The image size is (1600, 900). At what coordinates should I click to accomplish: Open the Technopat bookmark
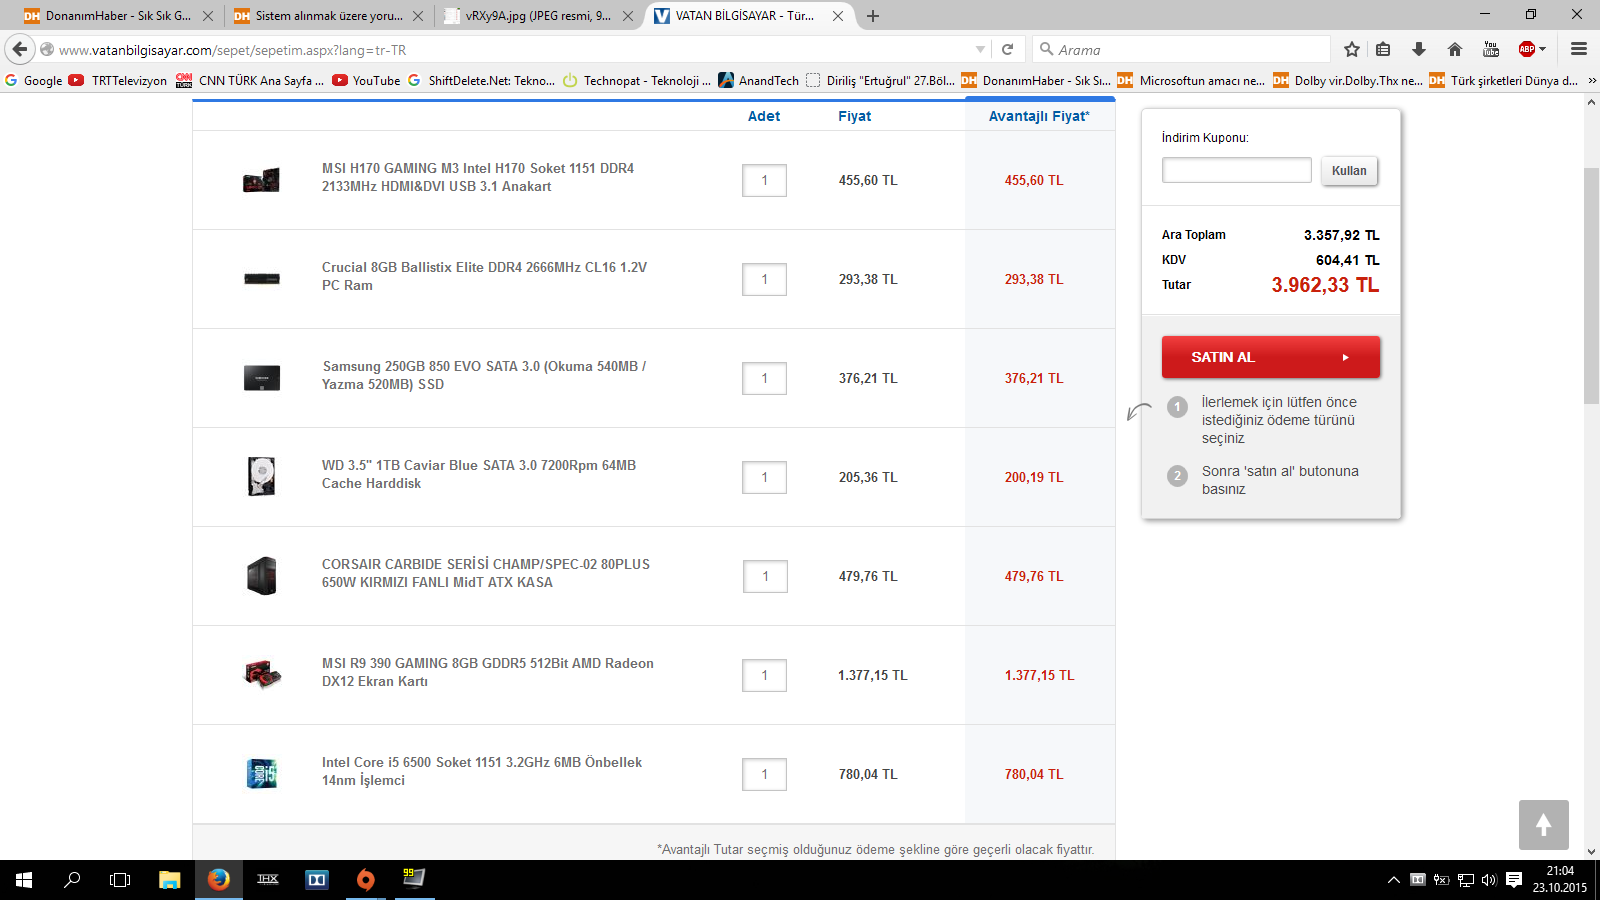click(636, 81)
